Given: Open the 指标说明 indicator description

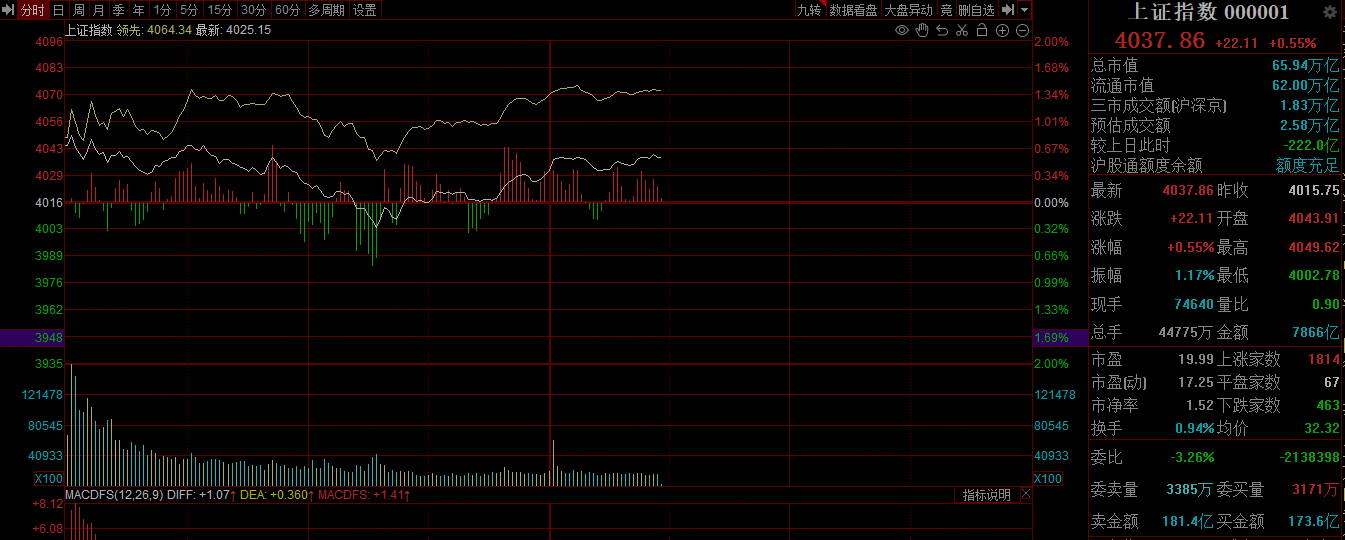Looking at the screenshot, I should coord(986,495).
